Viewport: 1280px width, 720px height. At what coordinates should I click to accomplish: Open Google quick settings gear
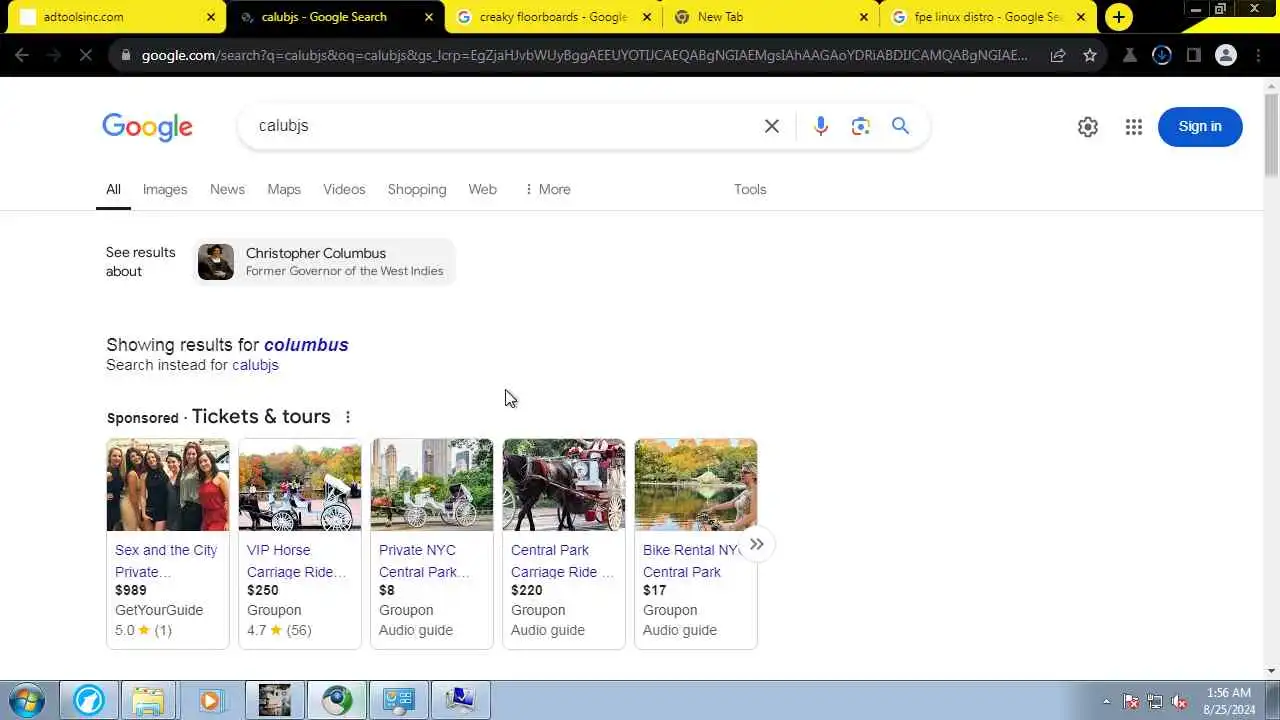1088,127
